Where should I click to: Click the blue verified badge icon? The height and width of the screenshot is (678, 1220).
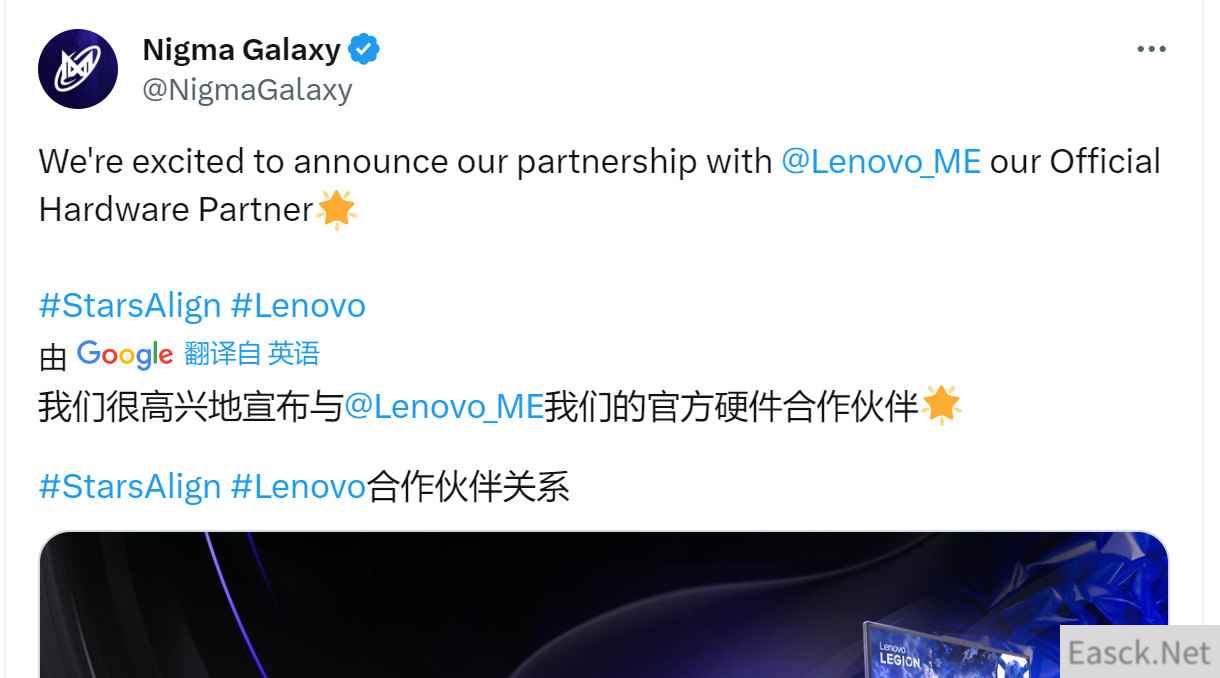click(364, 49)
